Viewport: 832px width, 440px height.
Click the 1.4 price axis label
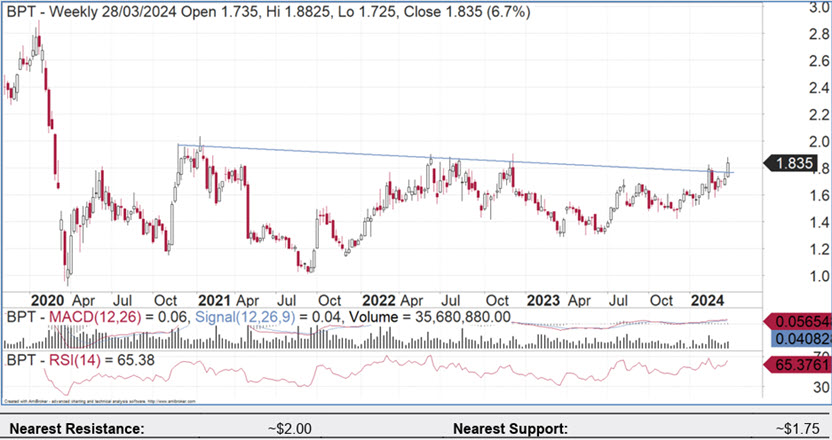point(819,222)
